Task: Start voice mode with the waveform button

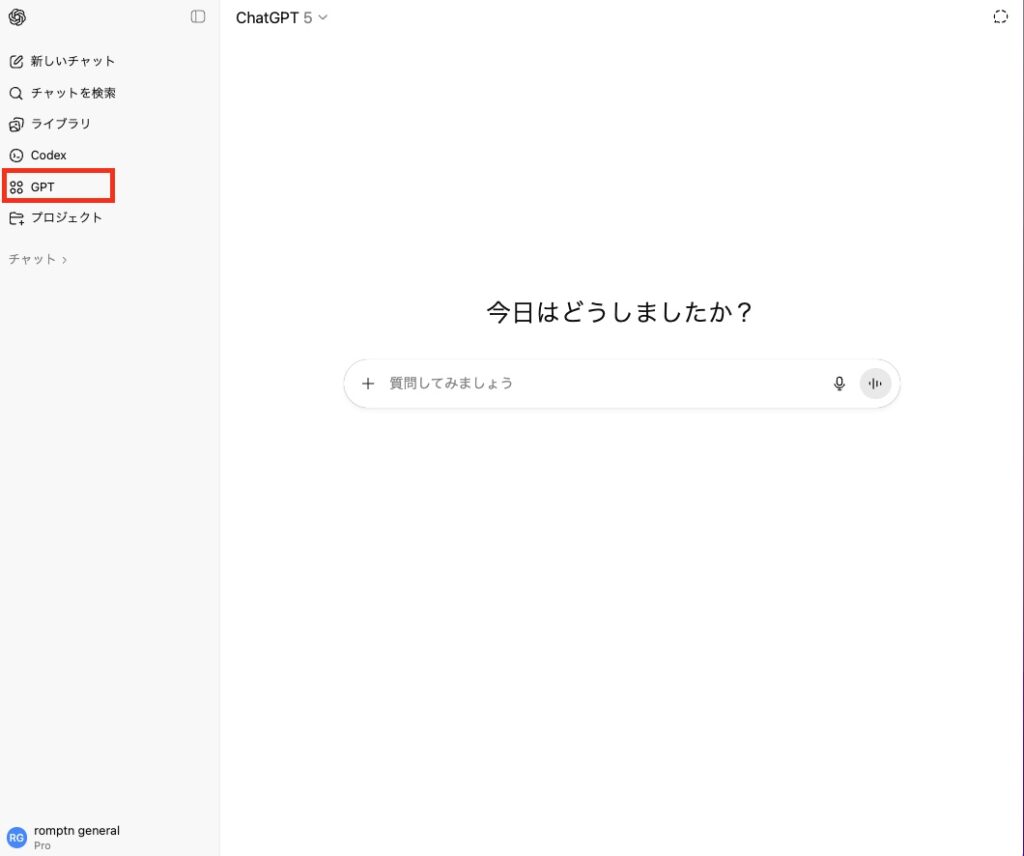Action: point(875,383)
